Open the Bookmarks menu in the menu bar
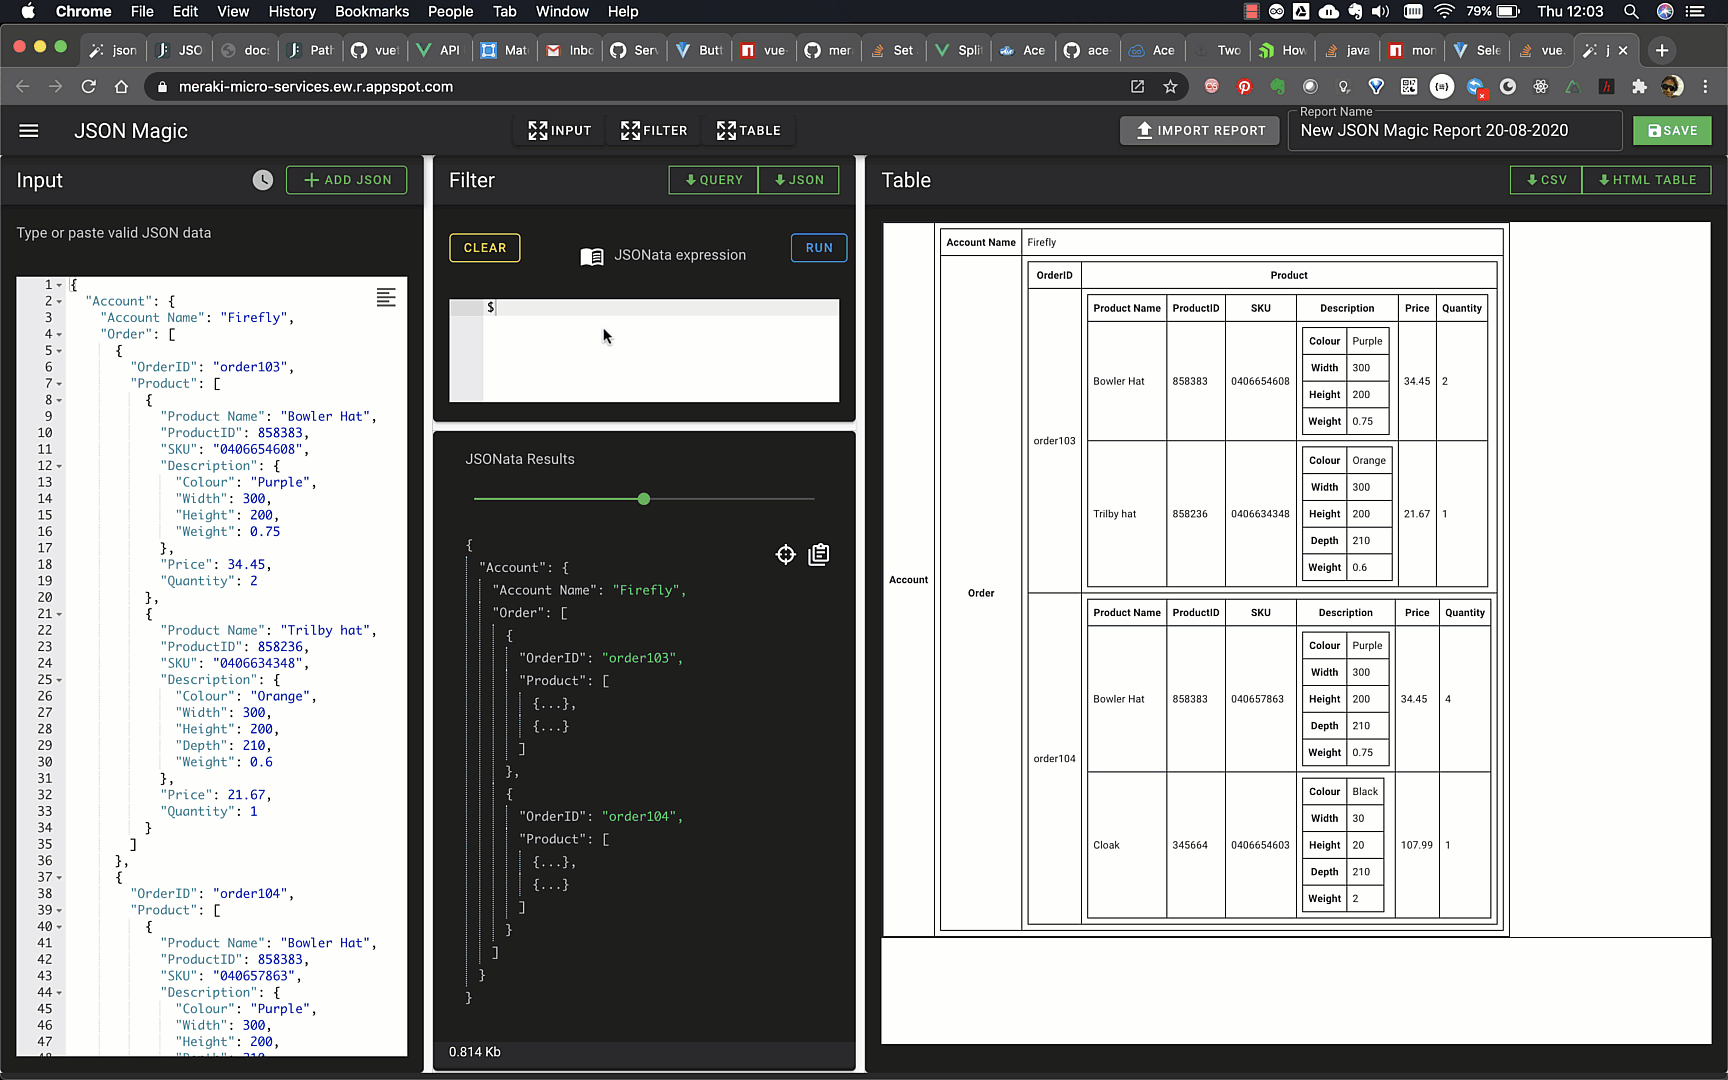This screenshot has height=1080, width=1728. (x=371, y=12)
